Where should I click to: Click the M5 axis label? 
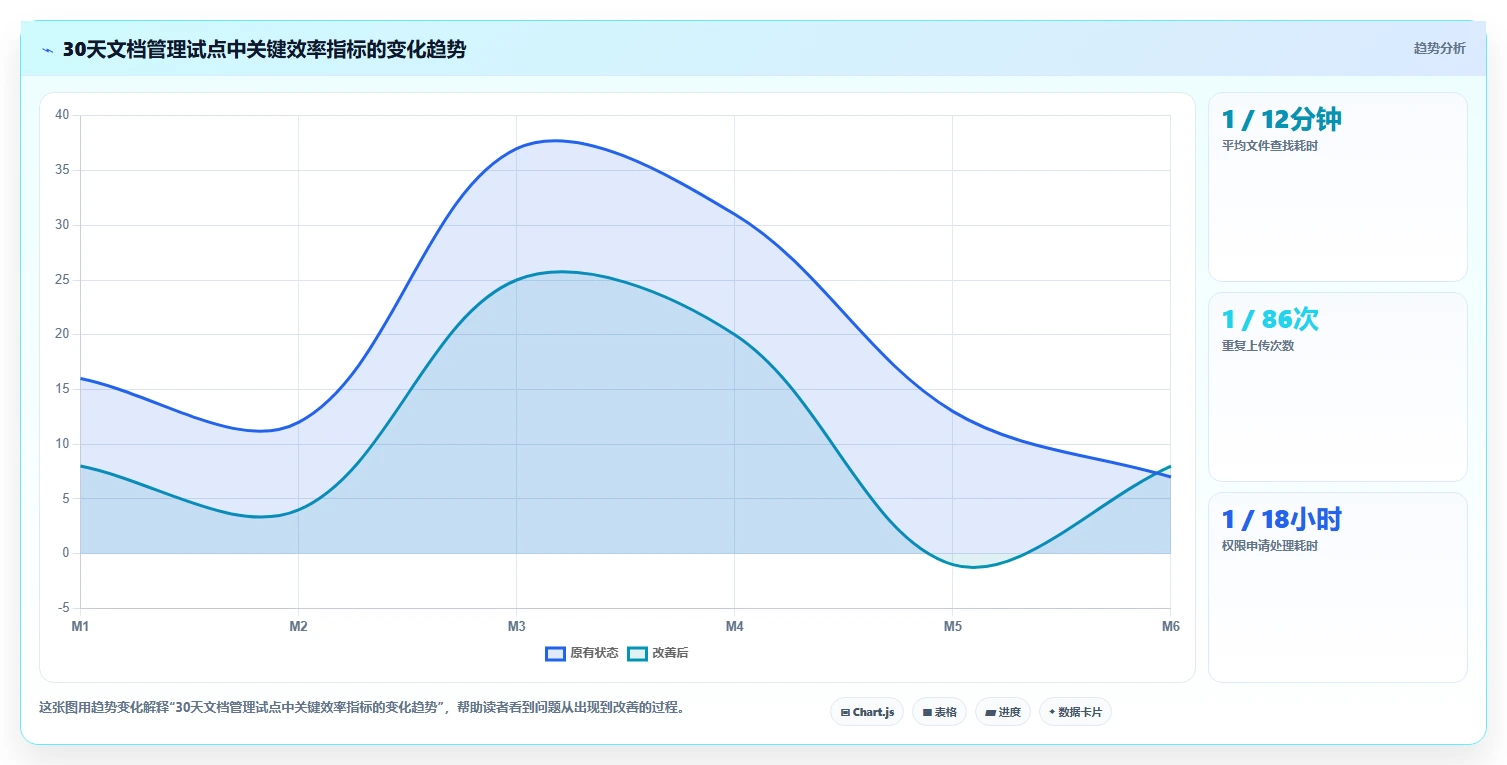(953, 627)
